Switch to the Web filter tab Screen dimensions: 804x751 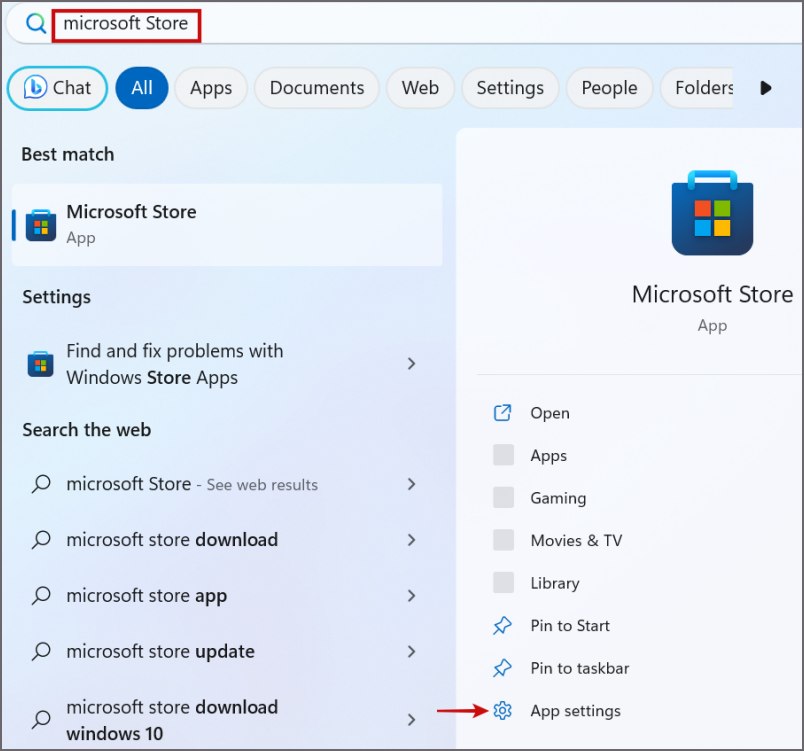click(x=420, y=88)
